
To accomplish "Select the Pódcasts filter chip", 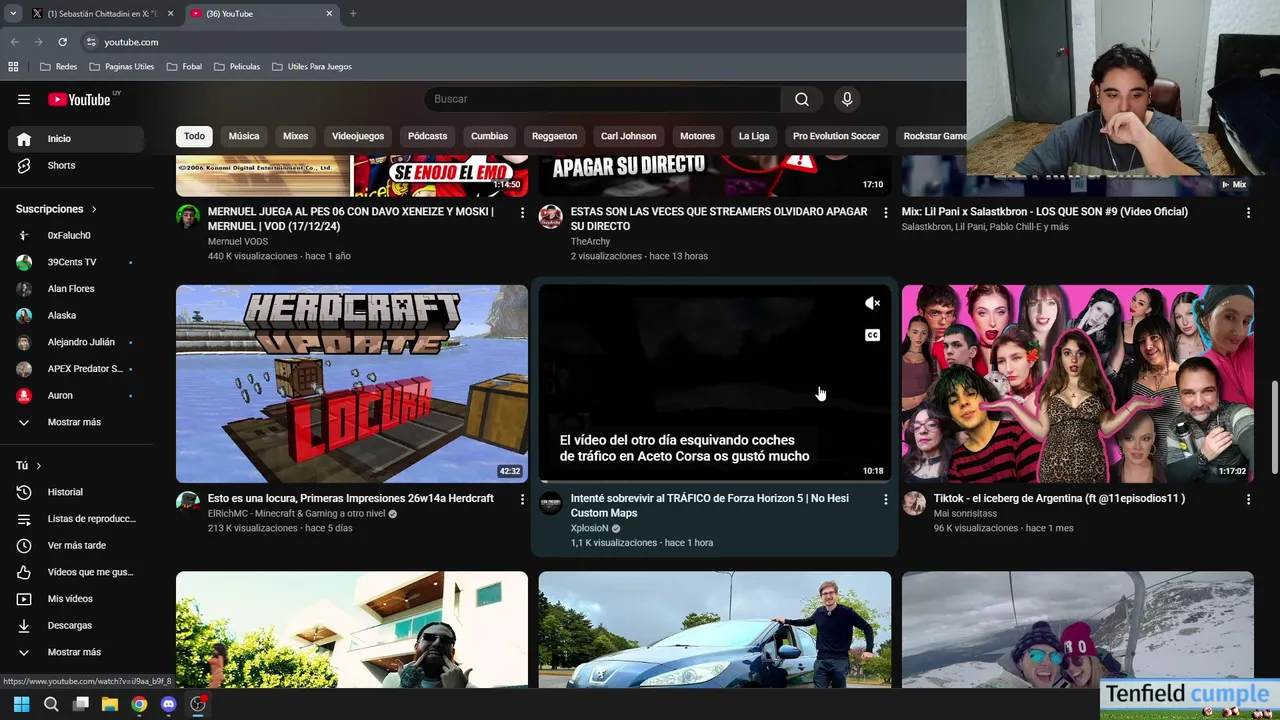I will click(x=427, y=136).
